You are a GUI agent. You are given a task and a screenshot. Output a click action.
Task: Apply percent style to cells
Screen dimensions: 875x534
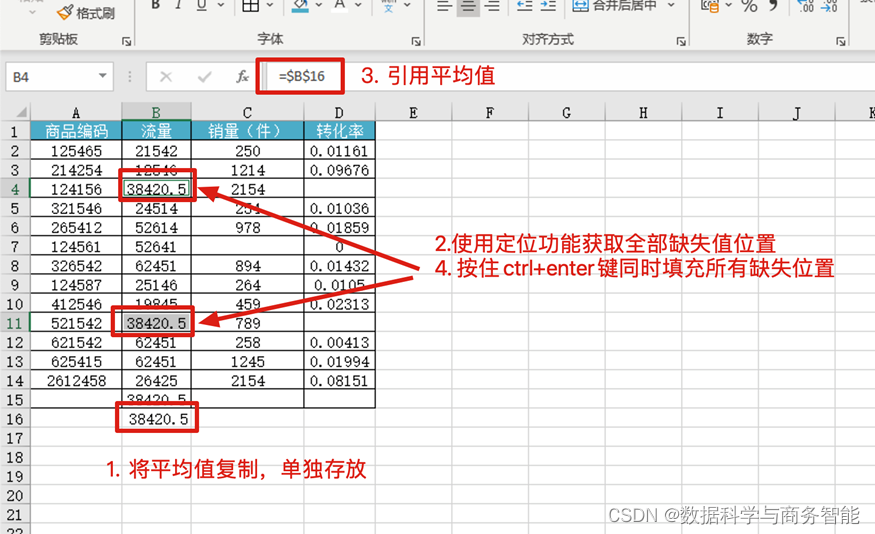pos(749,6)
